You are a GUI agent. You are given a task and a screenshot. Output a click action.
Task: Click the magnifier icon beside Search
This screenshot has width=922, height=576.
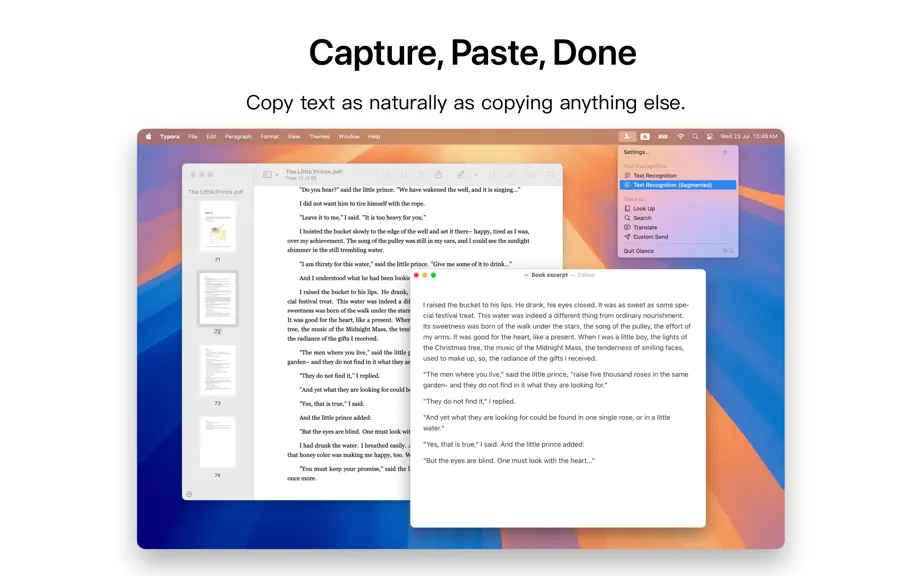(x=627, y=218)
